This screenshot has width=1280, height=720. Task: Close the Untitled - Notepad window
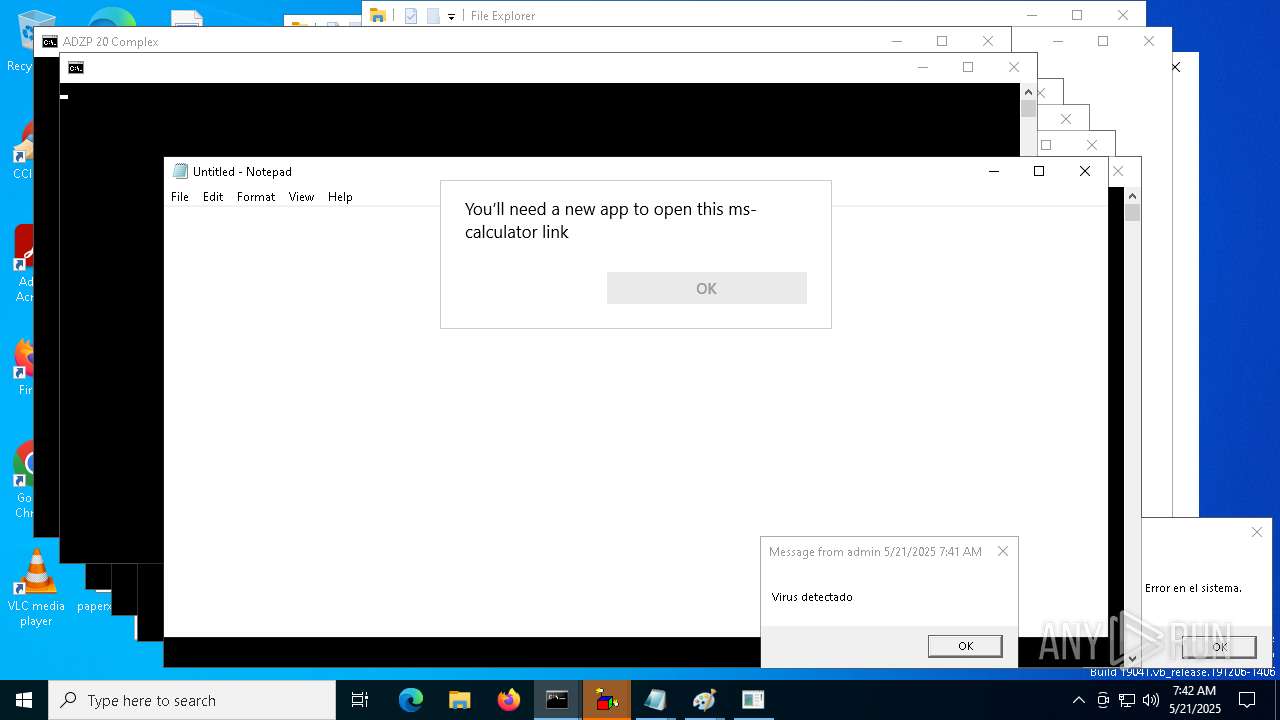tap(1085, 171)
